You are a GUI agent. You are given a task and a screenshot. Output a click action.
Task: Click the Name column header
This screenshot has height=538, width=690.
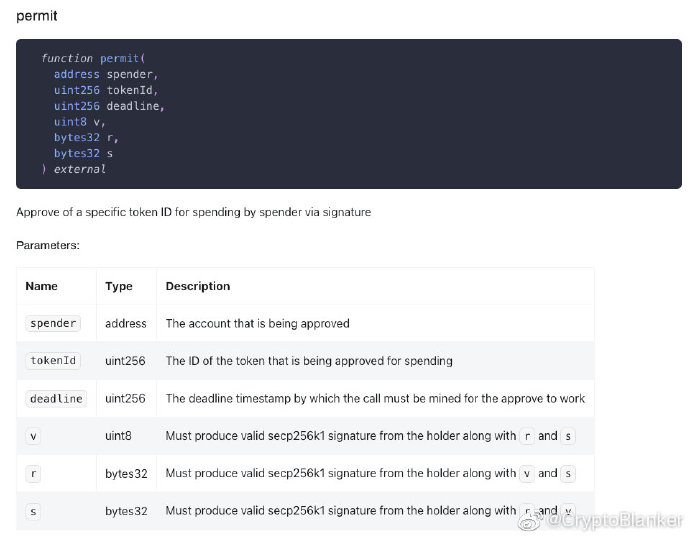[42, 286]
